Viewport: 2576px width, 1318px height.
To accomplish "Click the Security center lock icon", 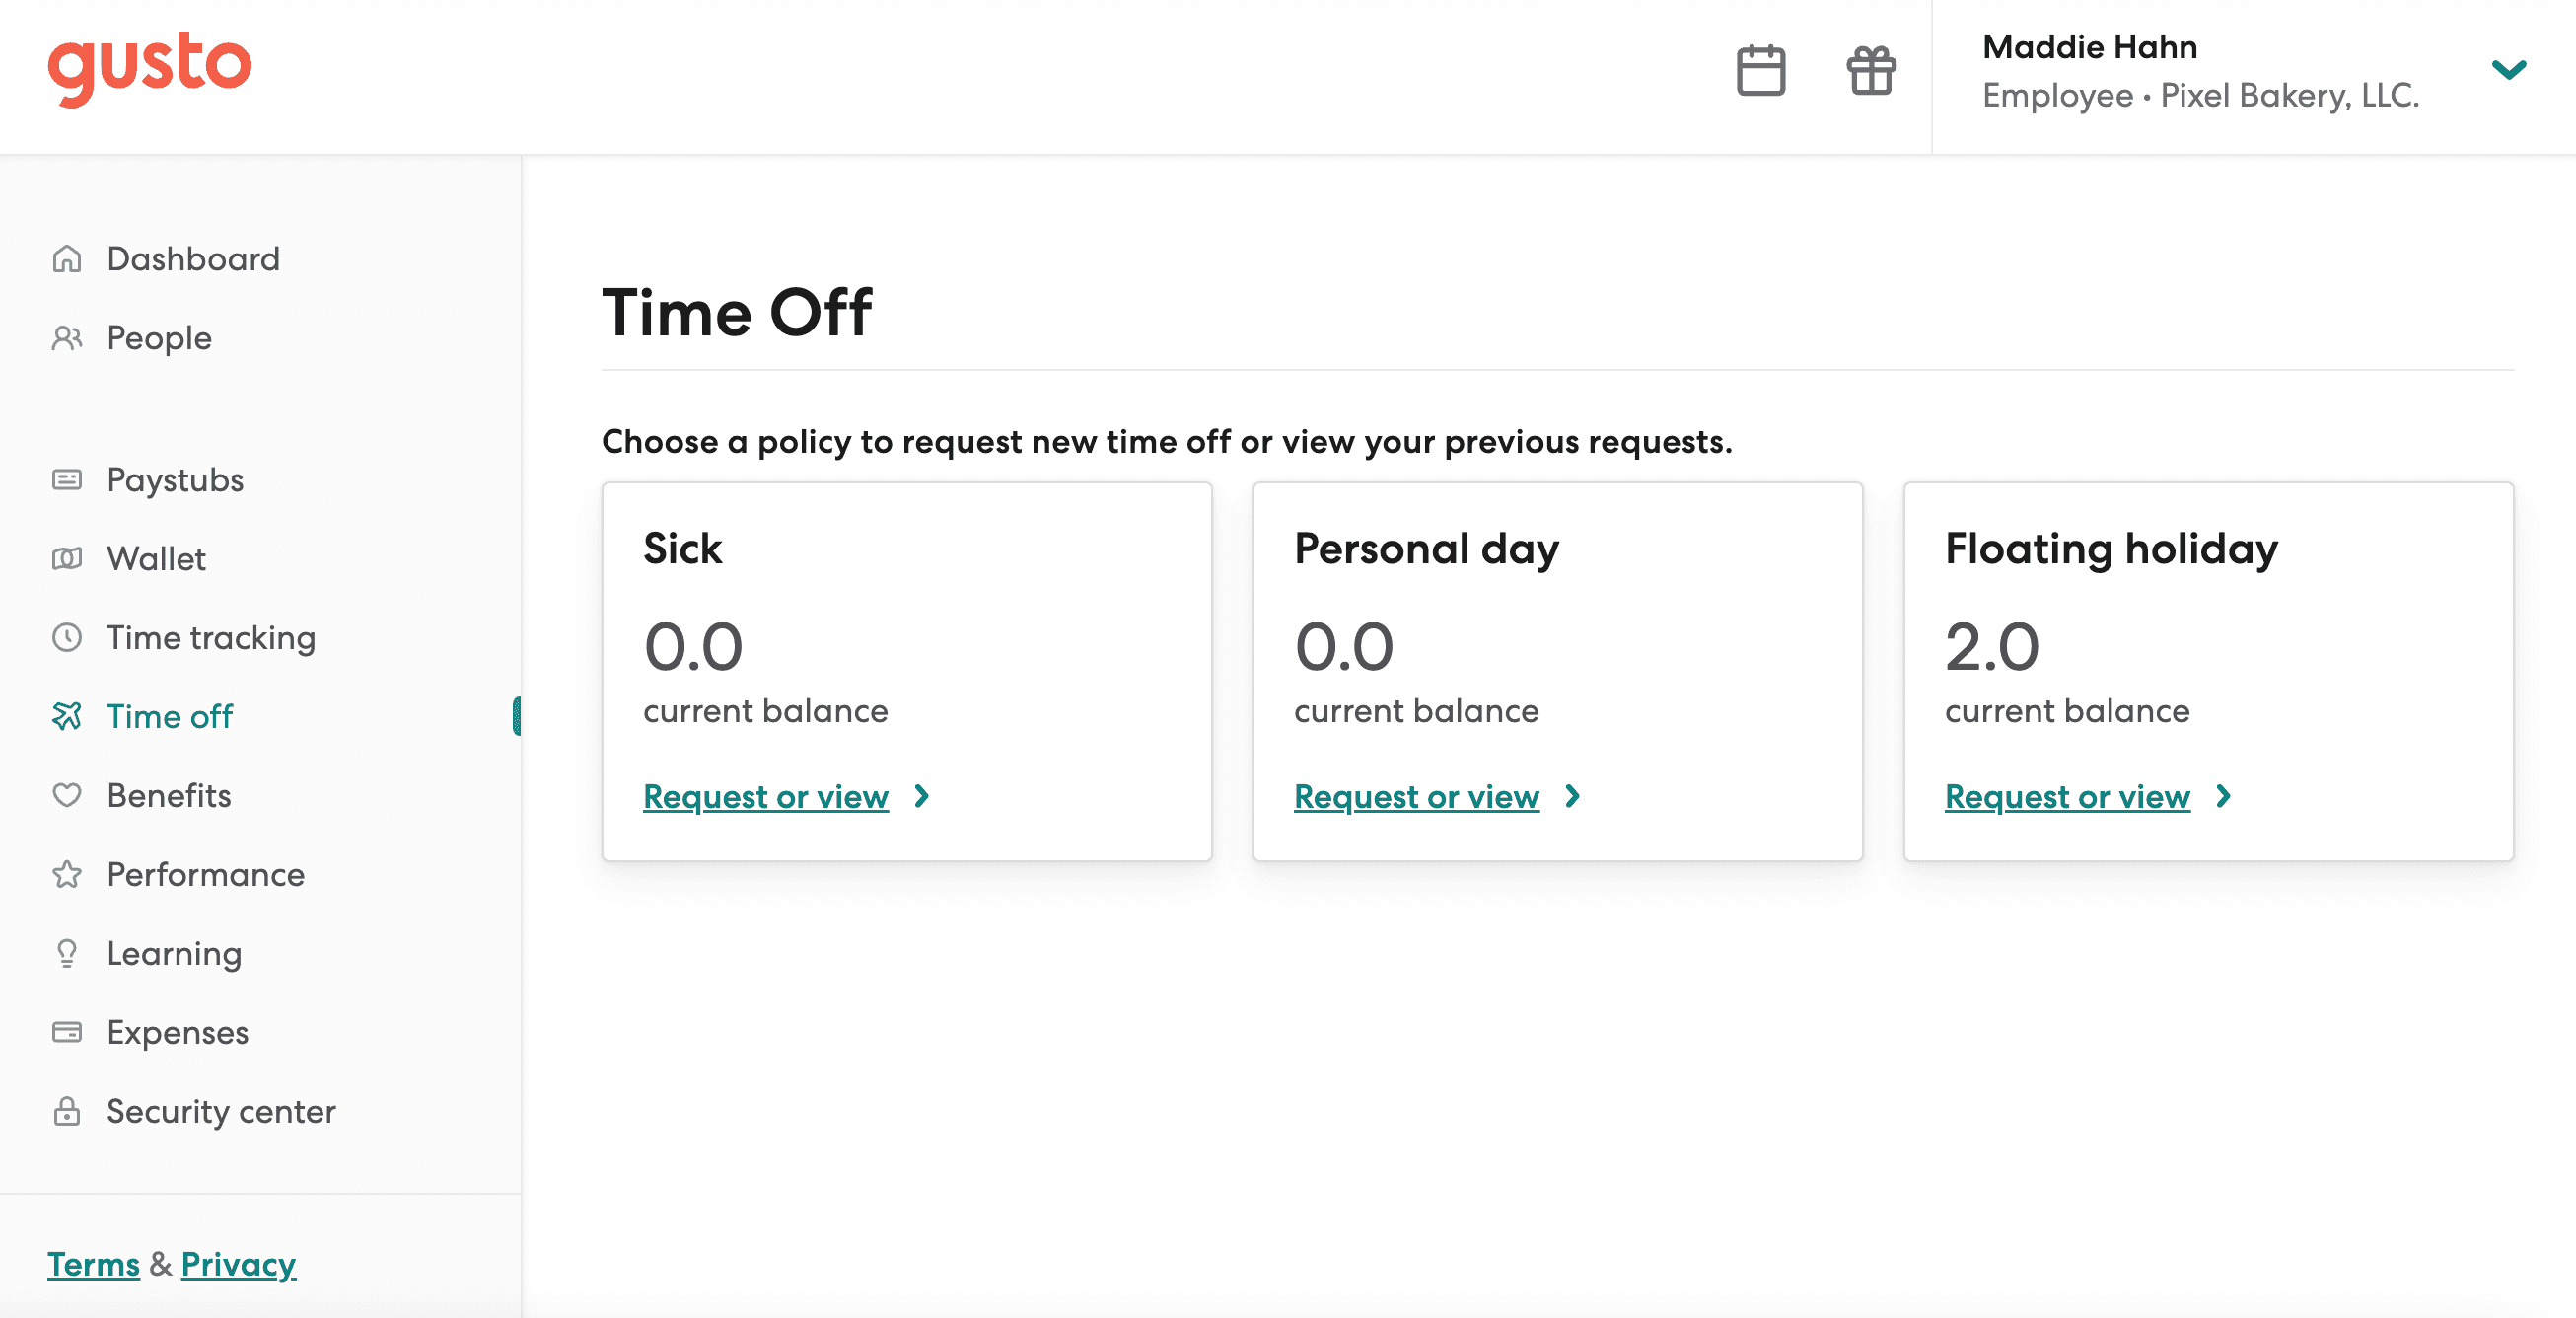I will pos(67,1111).
